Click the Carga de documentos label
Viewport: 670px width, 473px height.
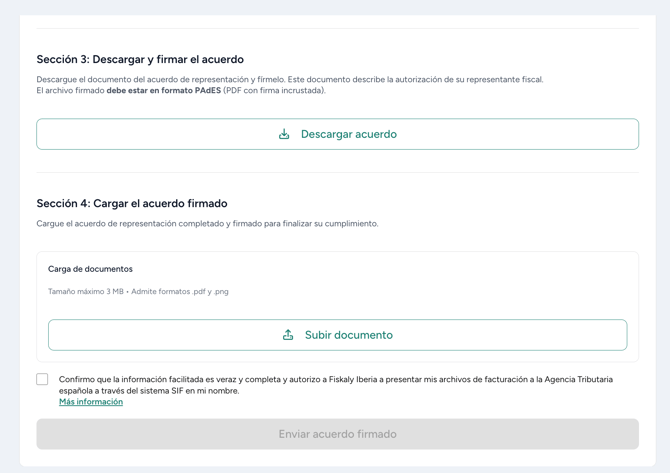90,269
